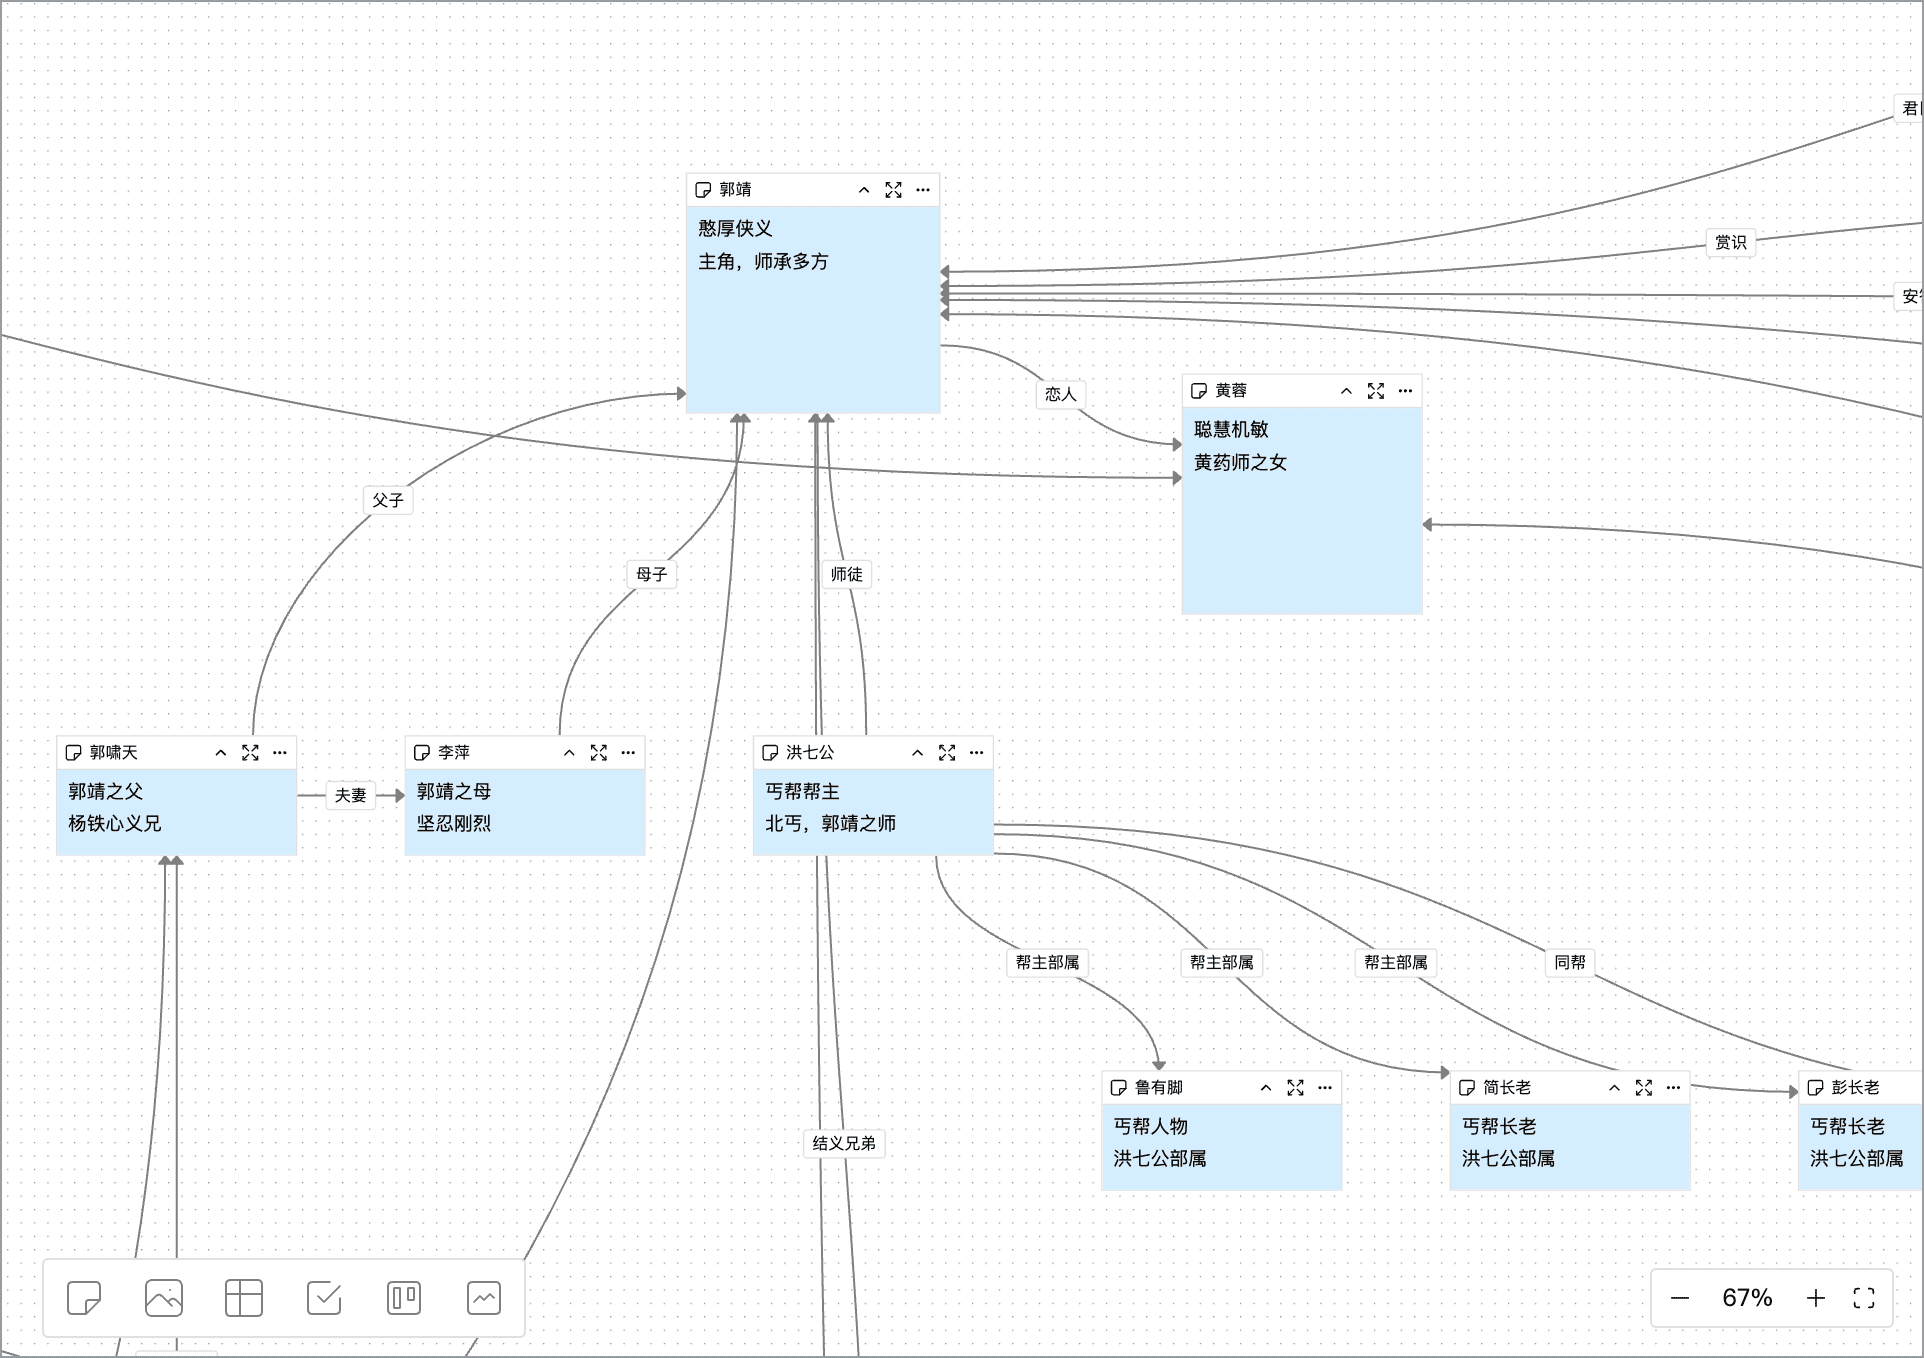Expand the 郭靖 card to fullscreen

(894, 190)
